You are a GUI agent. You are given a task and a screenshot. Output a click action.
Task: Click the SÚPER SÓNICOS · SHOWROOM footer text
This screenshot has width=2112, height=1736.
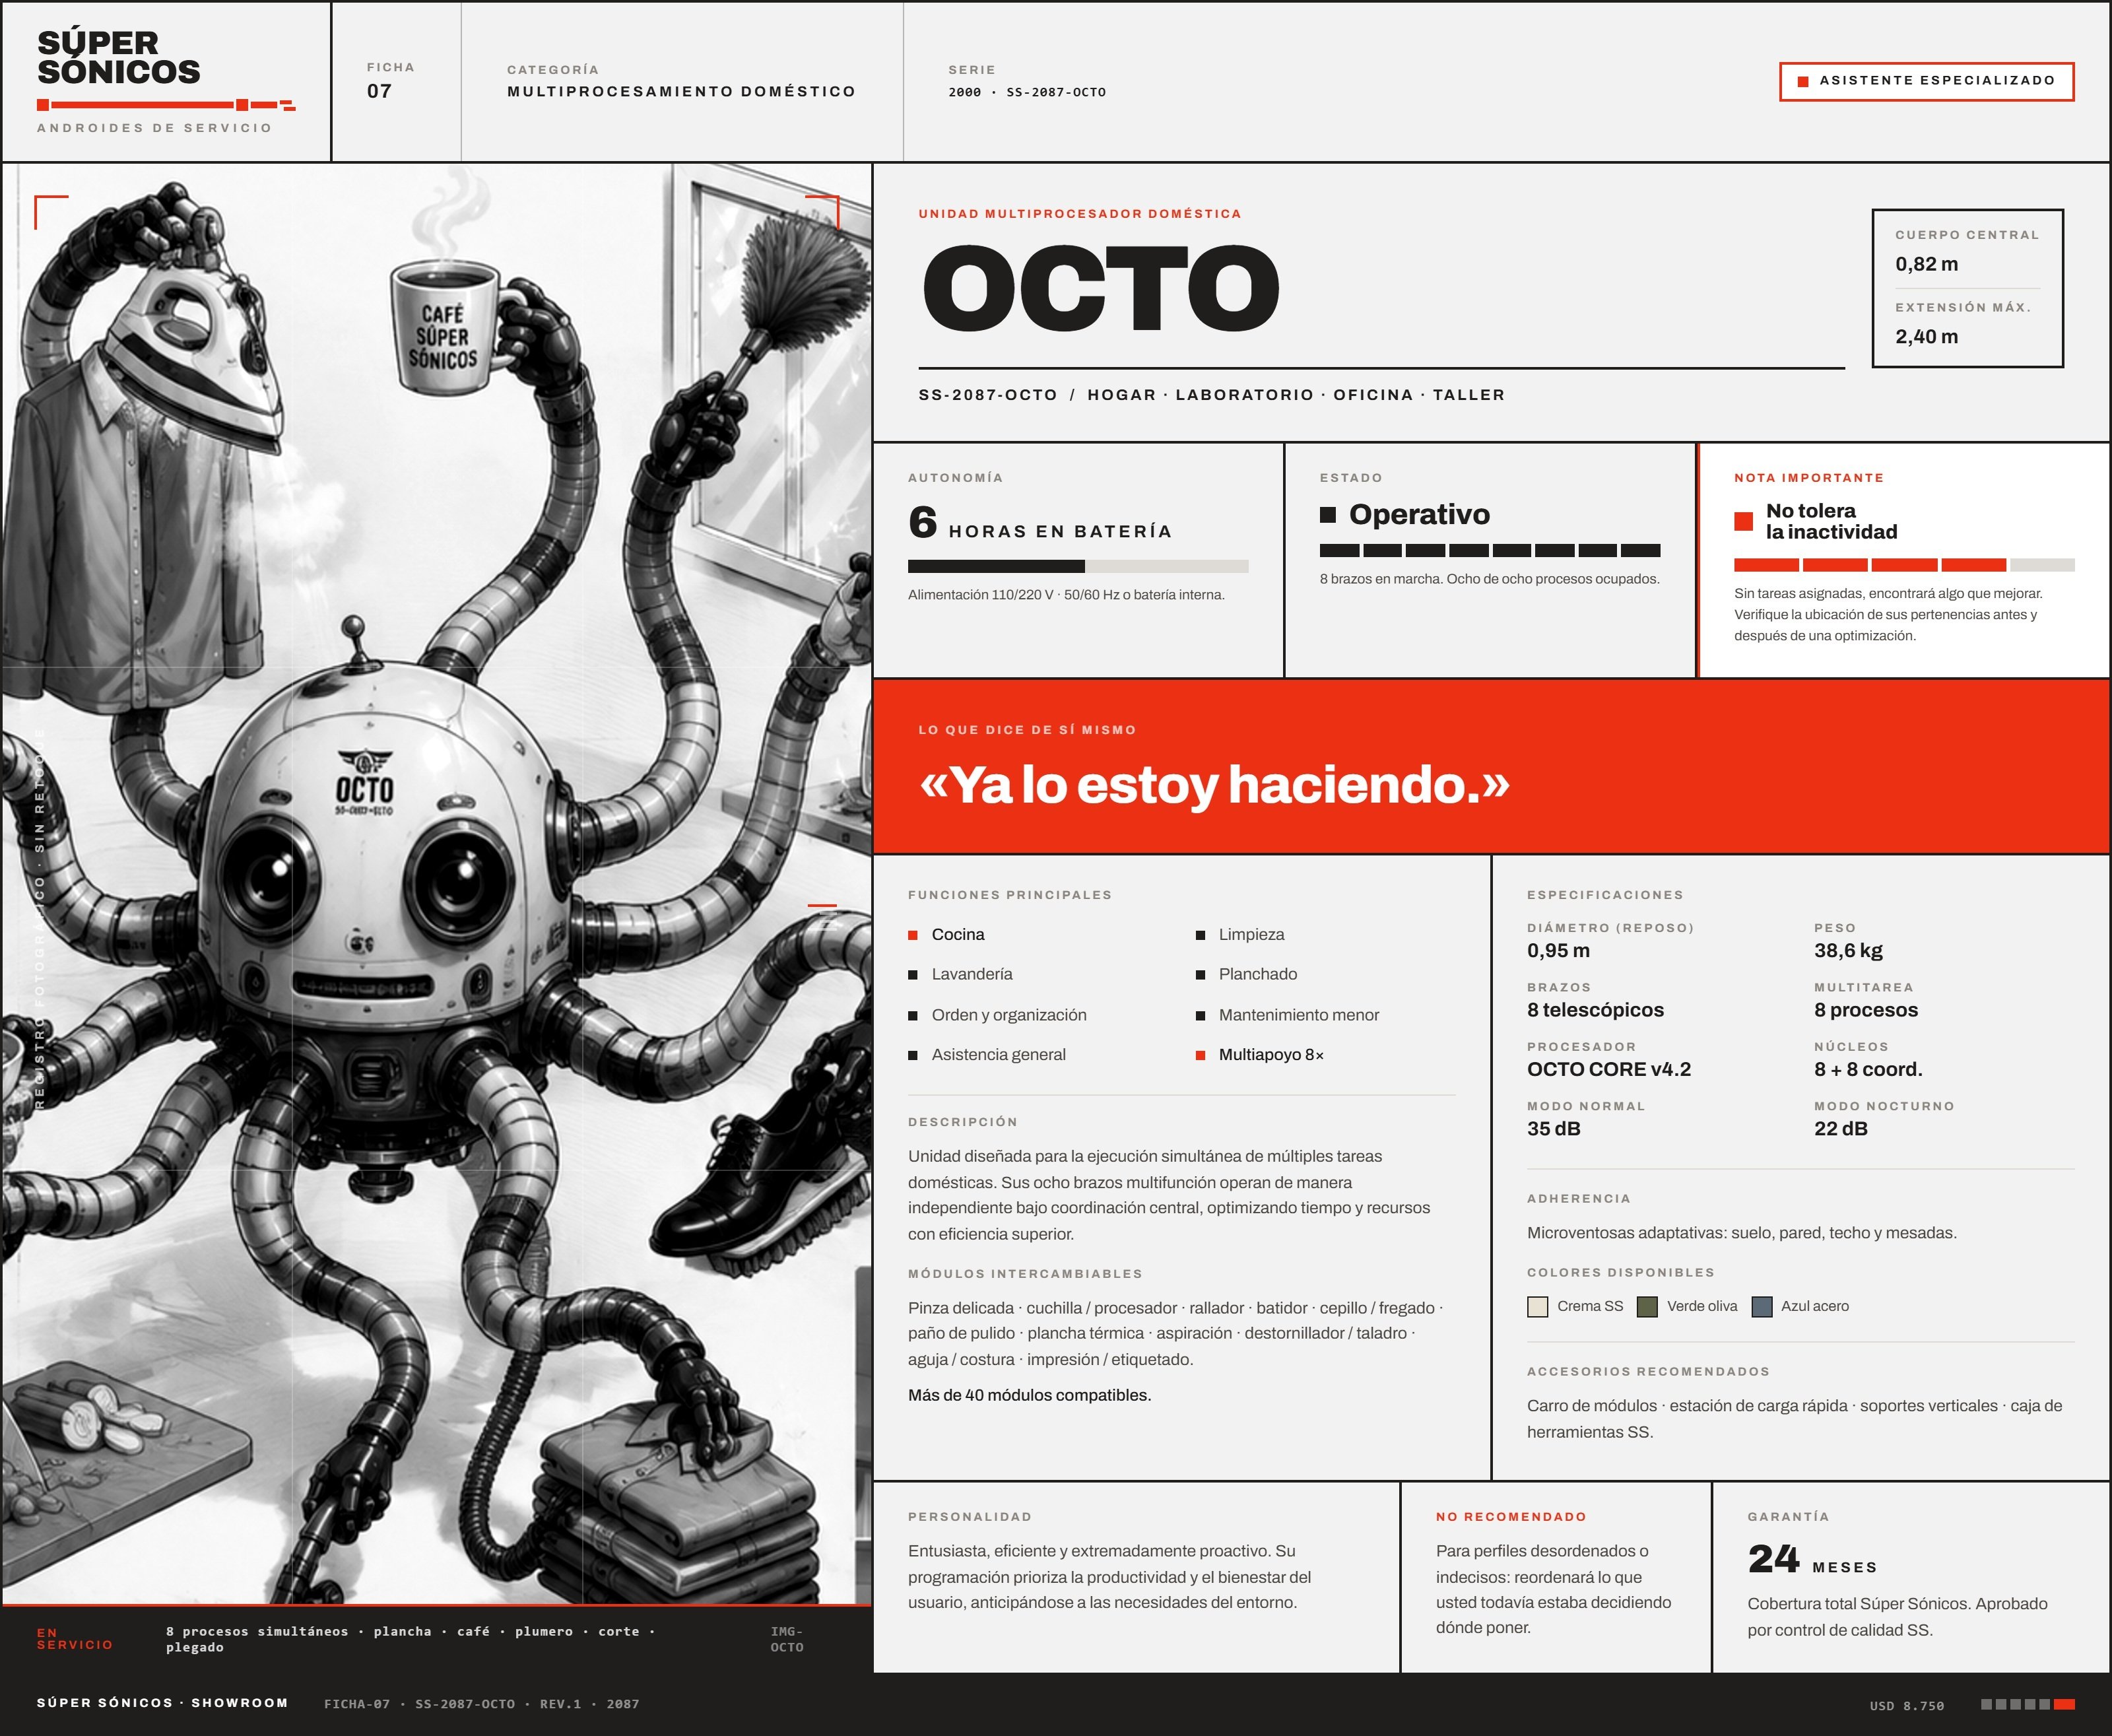pyautogui.click(x=162, y=1703)
